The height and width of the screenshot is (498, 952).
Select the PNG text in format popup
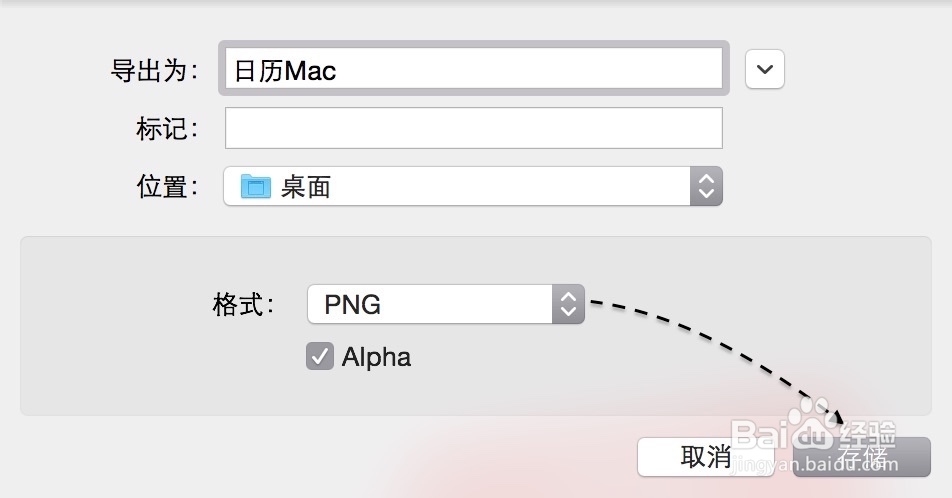click(x=352, y=305)
